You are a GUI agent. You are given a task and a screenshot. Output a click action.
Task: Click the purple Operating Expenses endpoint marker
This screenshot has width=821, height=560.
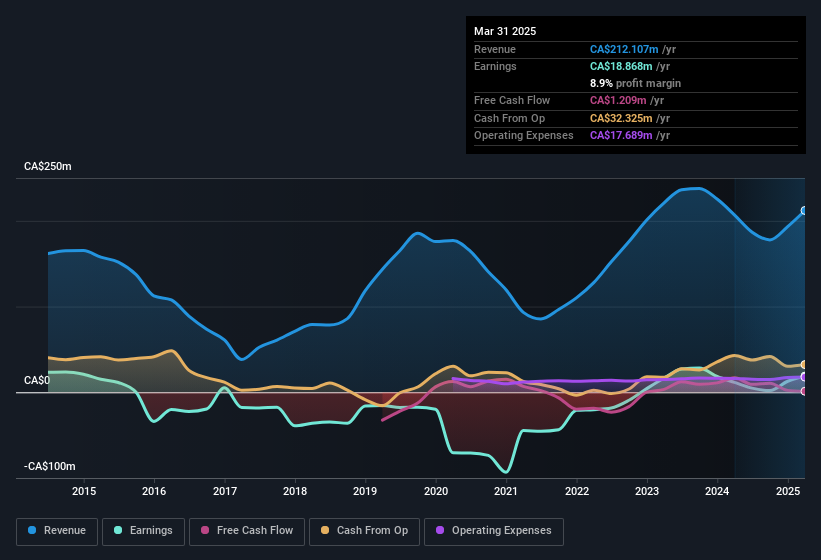click(x=804, y=377)
